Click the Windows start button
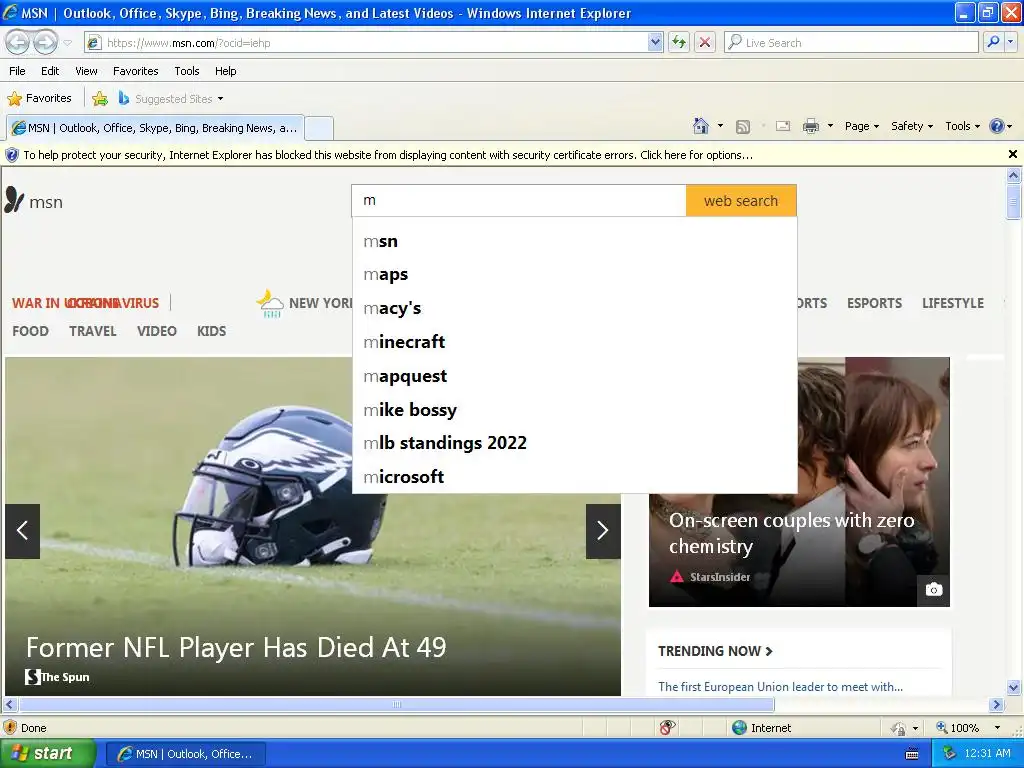This screenshot has height=768, width=1024. pyautogui.click(x=48, y=754)
